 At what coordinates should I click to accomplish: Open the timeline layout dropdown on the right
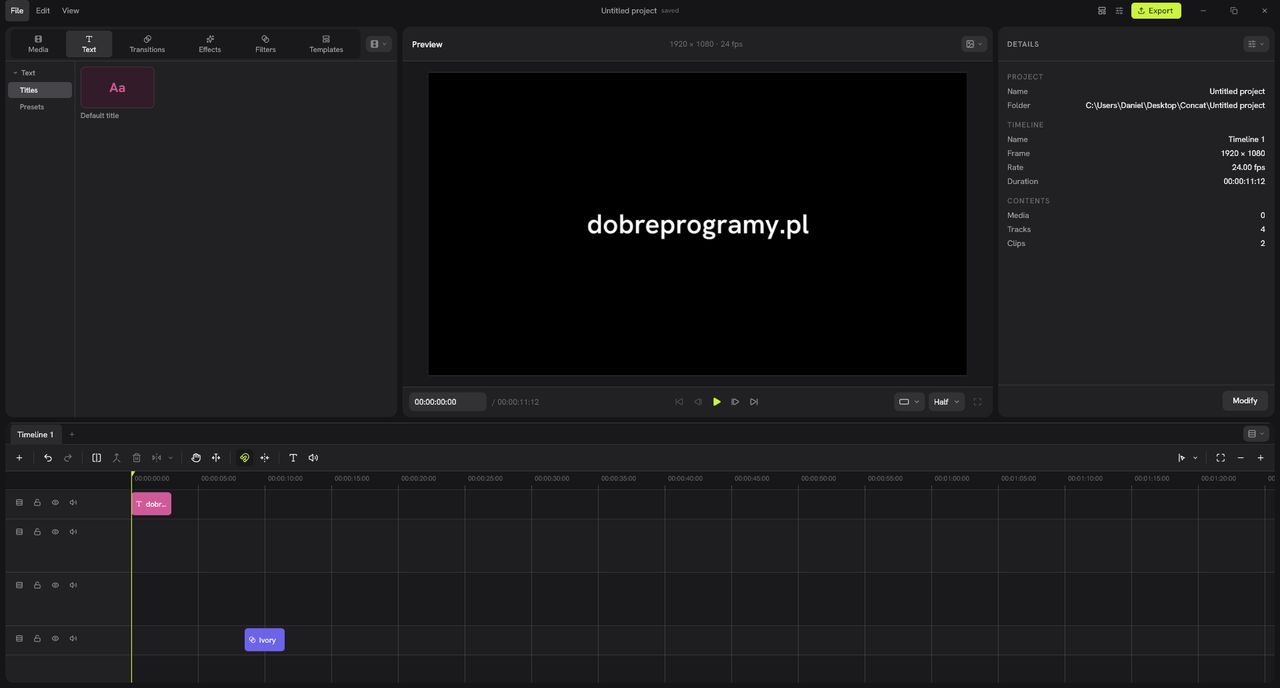click(1256, 434)
